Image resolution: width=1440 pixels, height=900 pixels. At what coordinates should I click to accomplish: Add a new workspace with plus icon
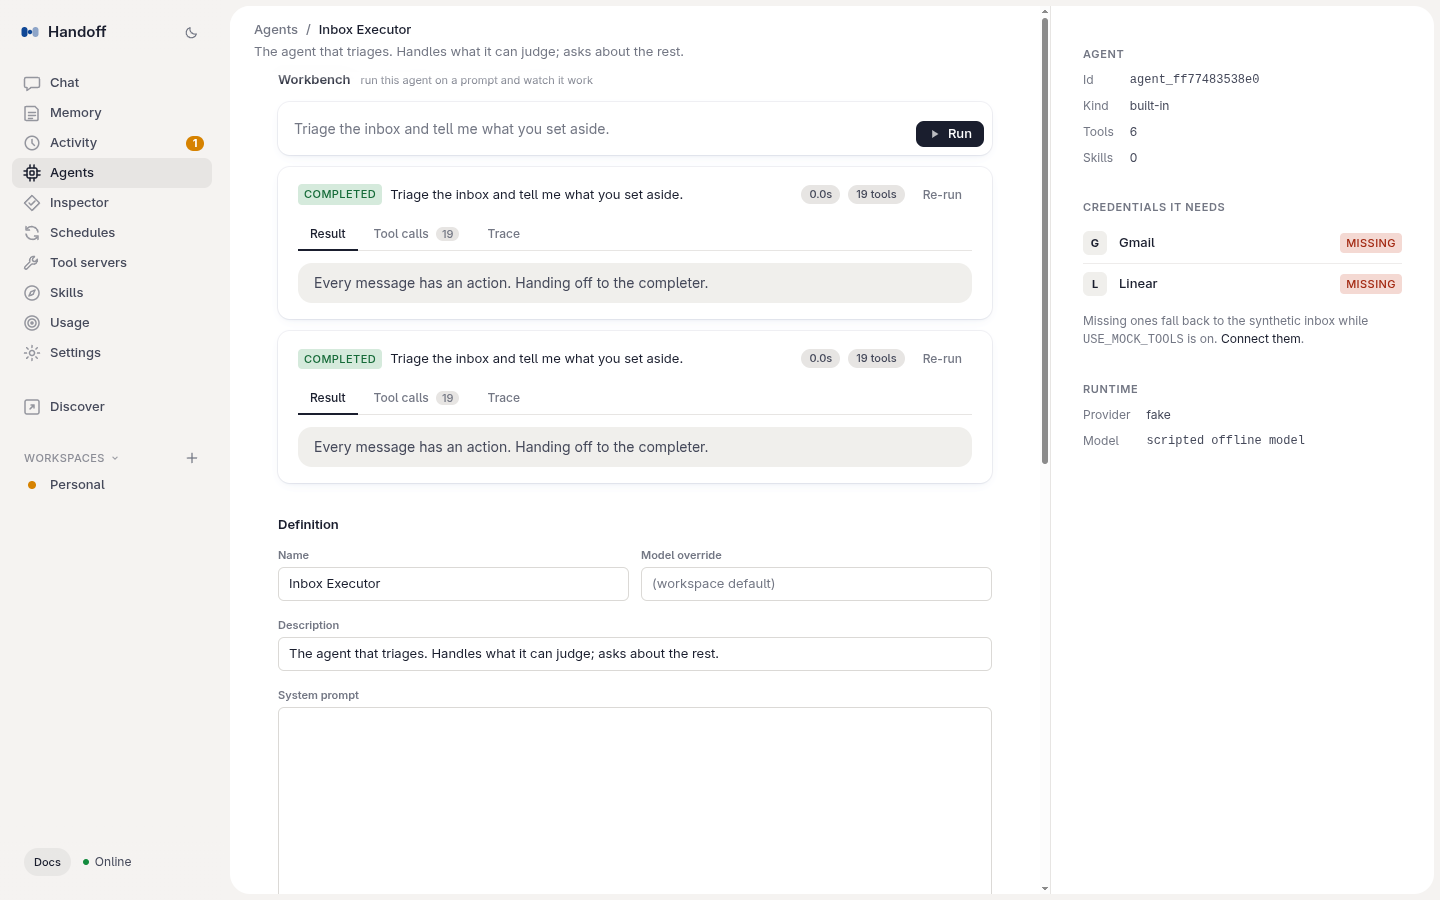click(x=192, y=458)
